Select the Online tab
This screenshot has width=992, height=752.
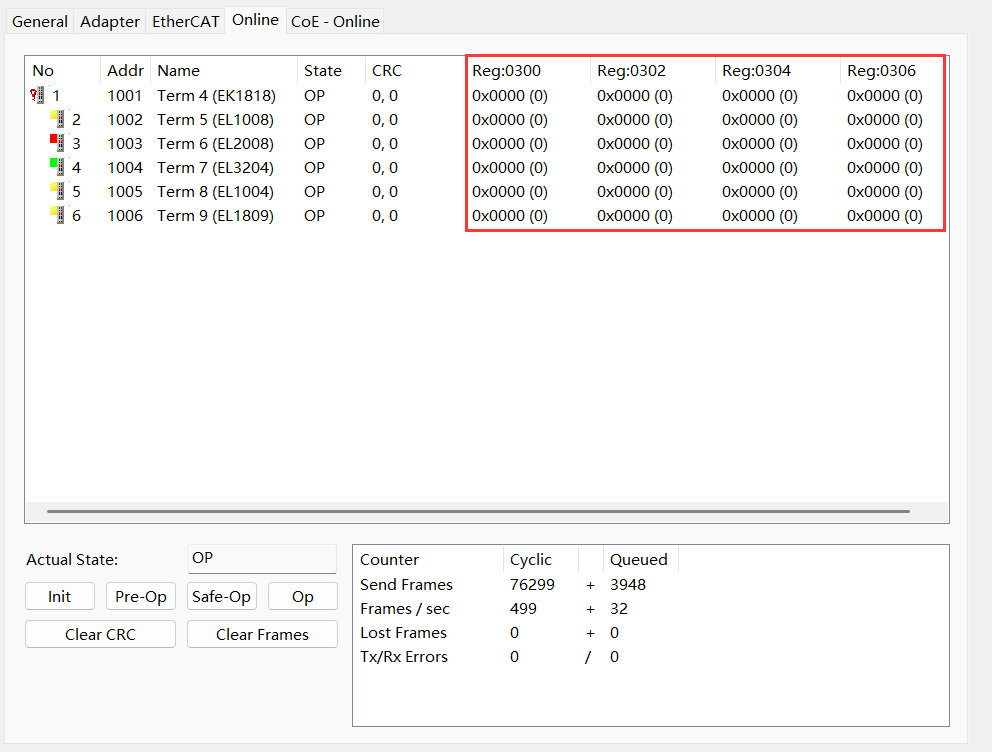tap(255, 20)
